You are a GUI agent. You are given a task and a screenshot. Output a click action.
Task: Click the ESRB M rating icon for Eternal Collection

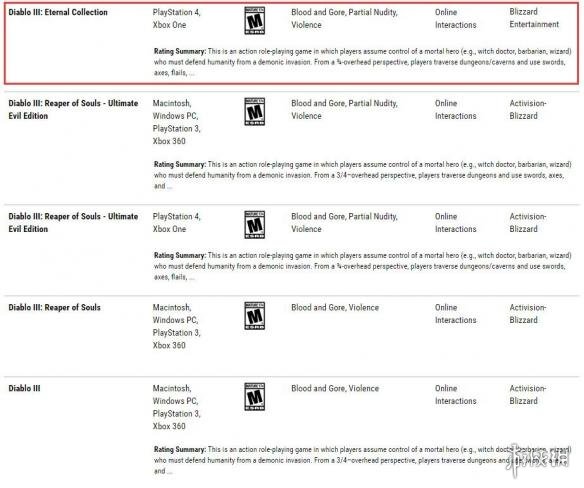tap(255, 20)
